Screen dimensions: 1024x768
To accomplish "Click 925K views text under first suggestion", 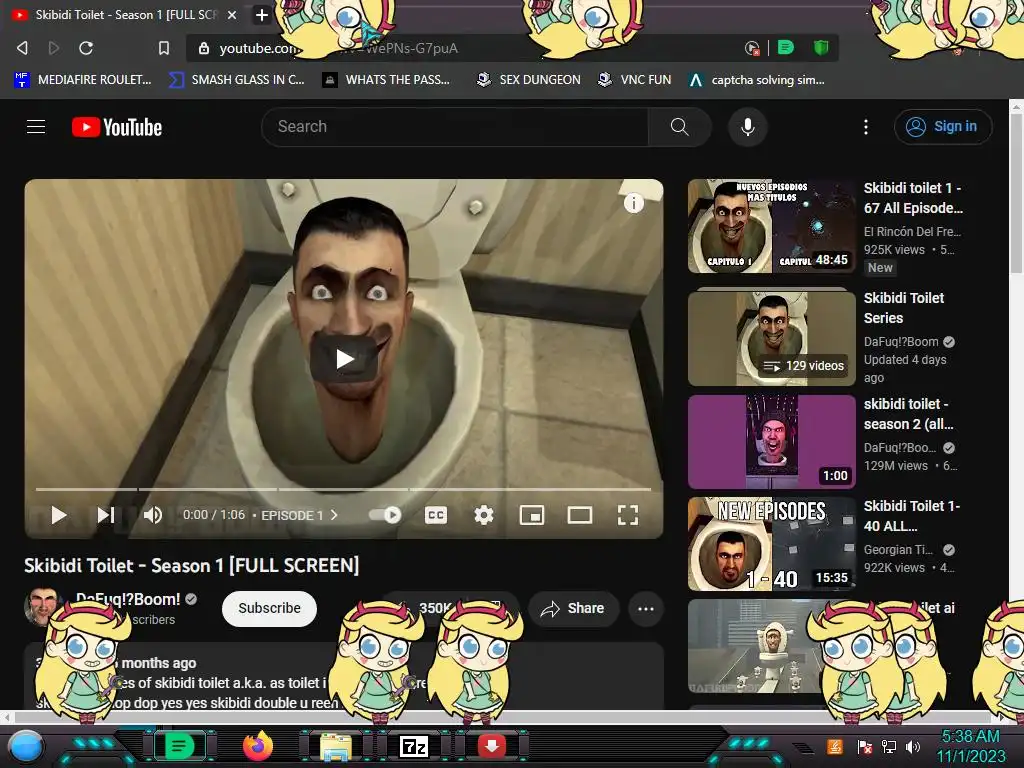I will point(894,249).
